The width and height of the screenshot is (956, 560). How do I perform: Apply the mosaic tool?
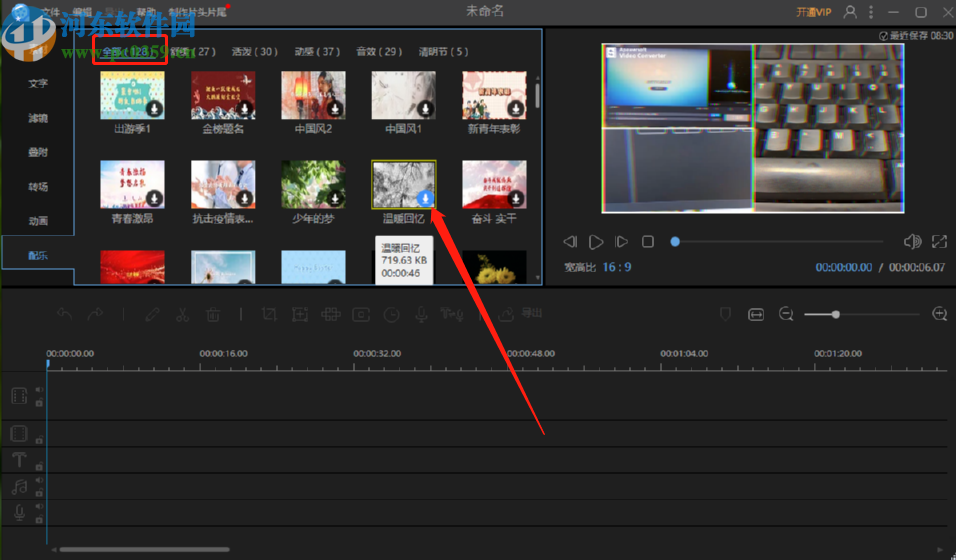[330, 314]
